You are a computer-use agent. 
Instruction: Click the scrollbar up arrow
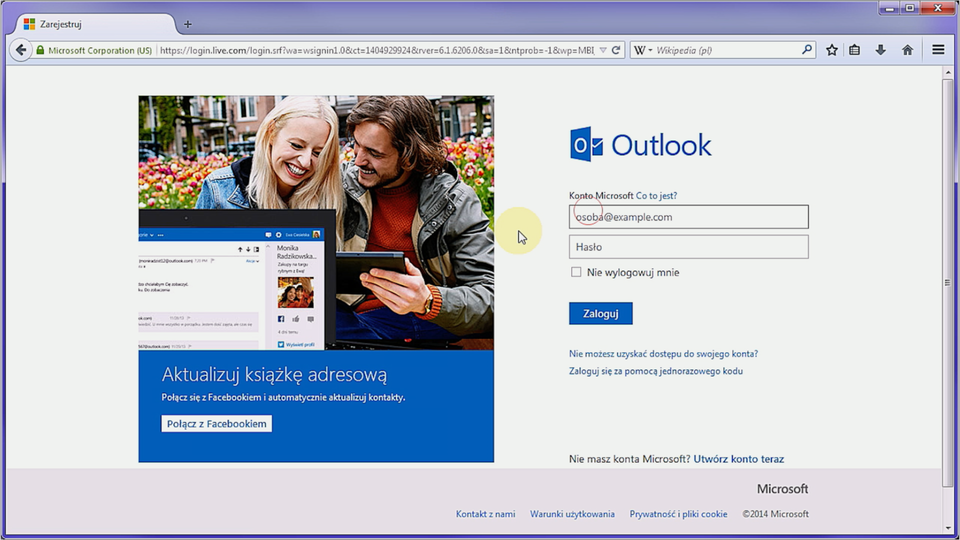click(948, 72)
